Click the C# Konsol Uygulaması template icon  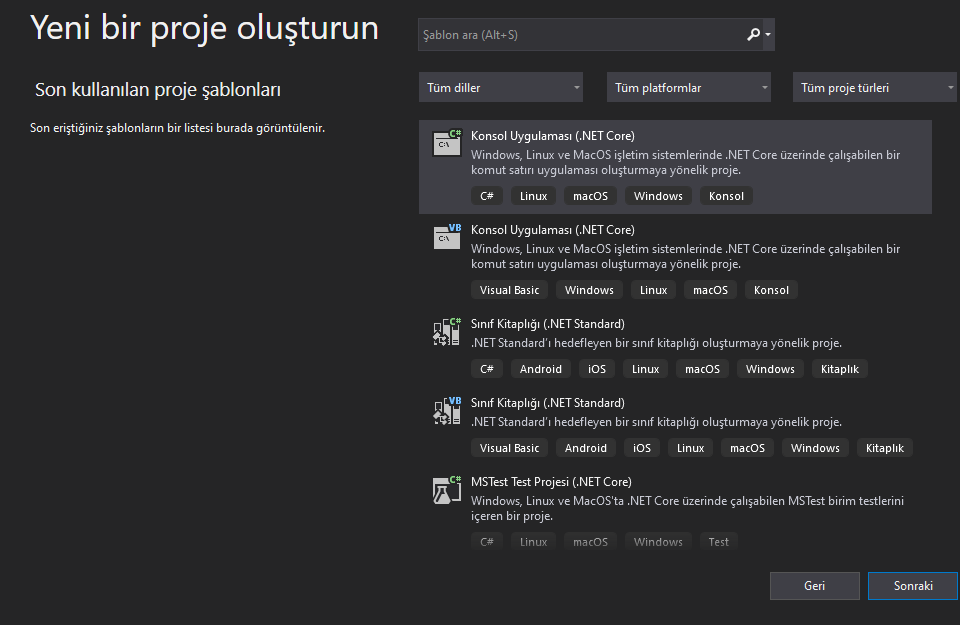point(447,143)
